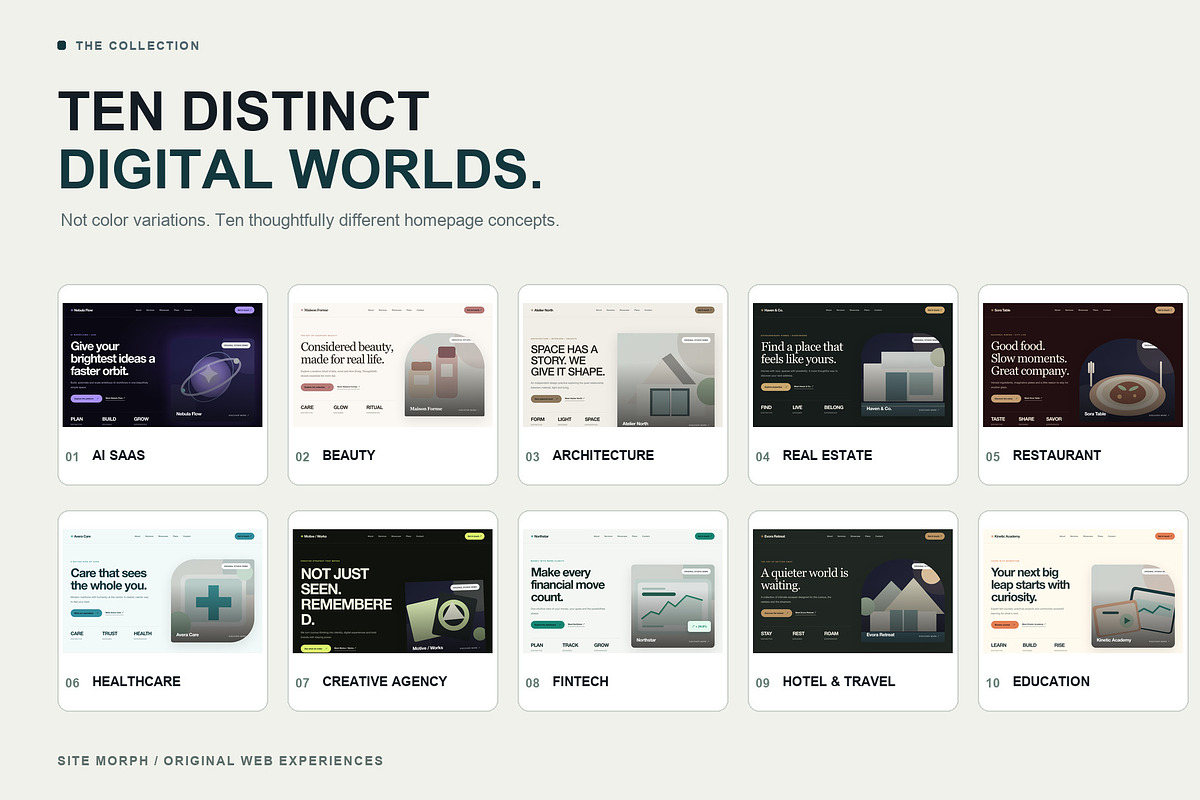Click the 'Considered beauty, made for real life' headline
1200x800 pixels.
point(347,353)
